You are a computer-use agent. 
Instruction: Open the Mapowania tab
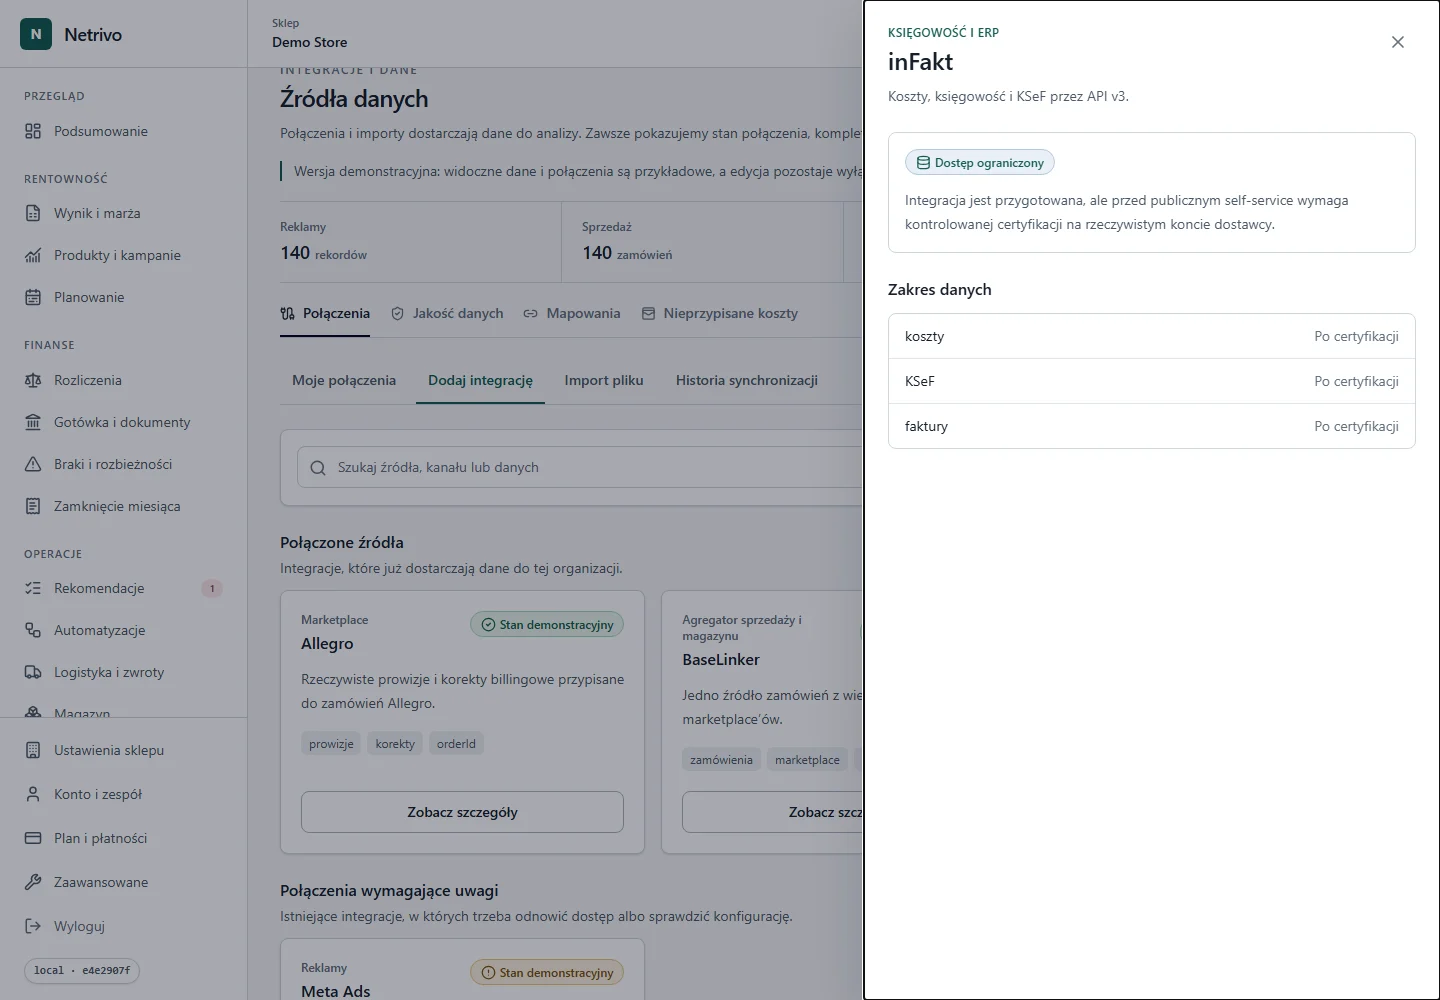572,314
